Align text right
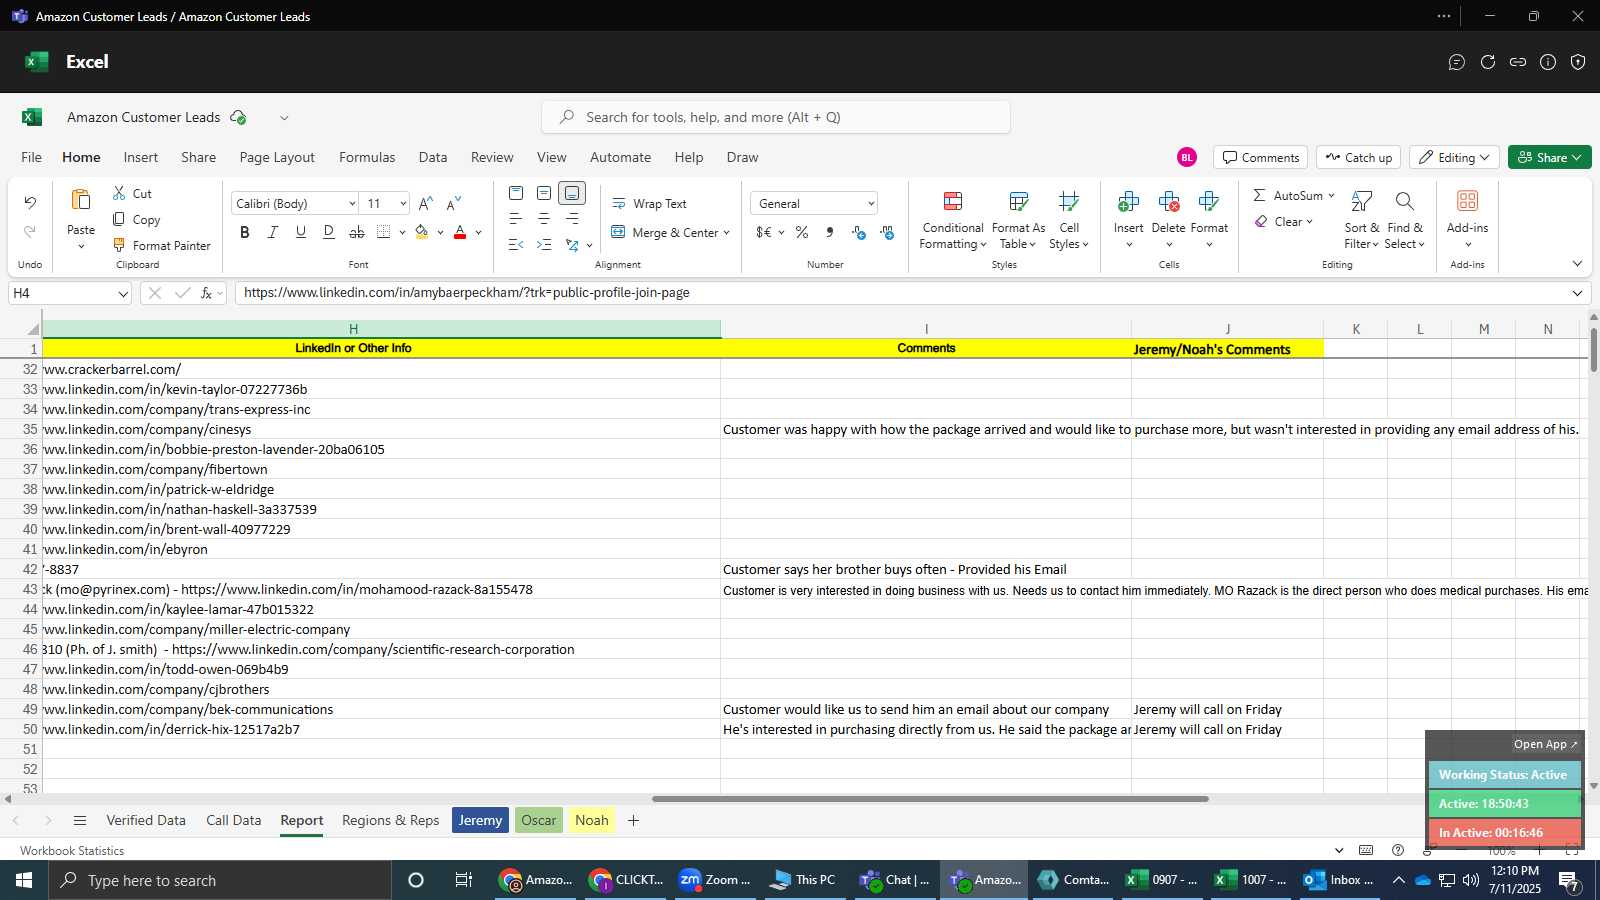1600x900 pixels. click(x=572, y=219)
